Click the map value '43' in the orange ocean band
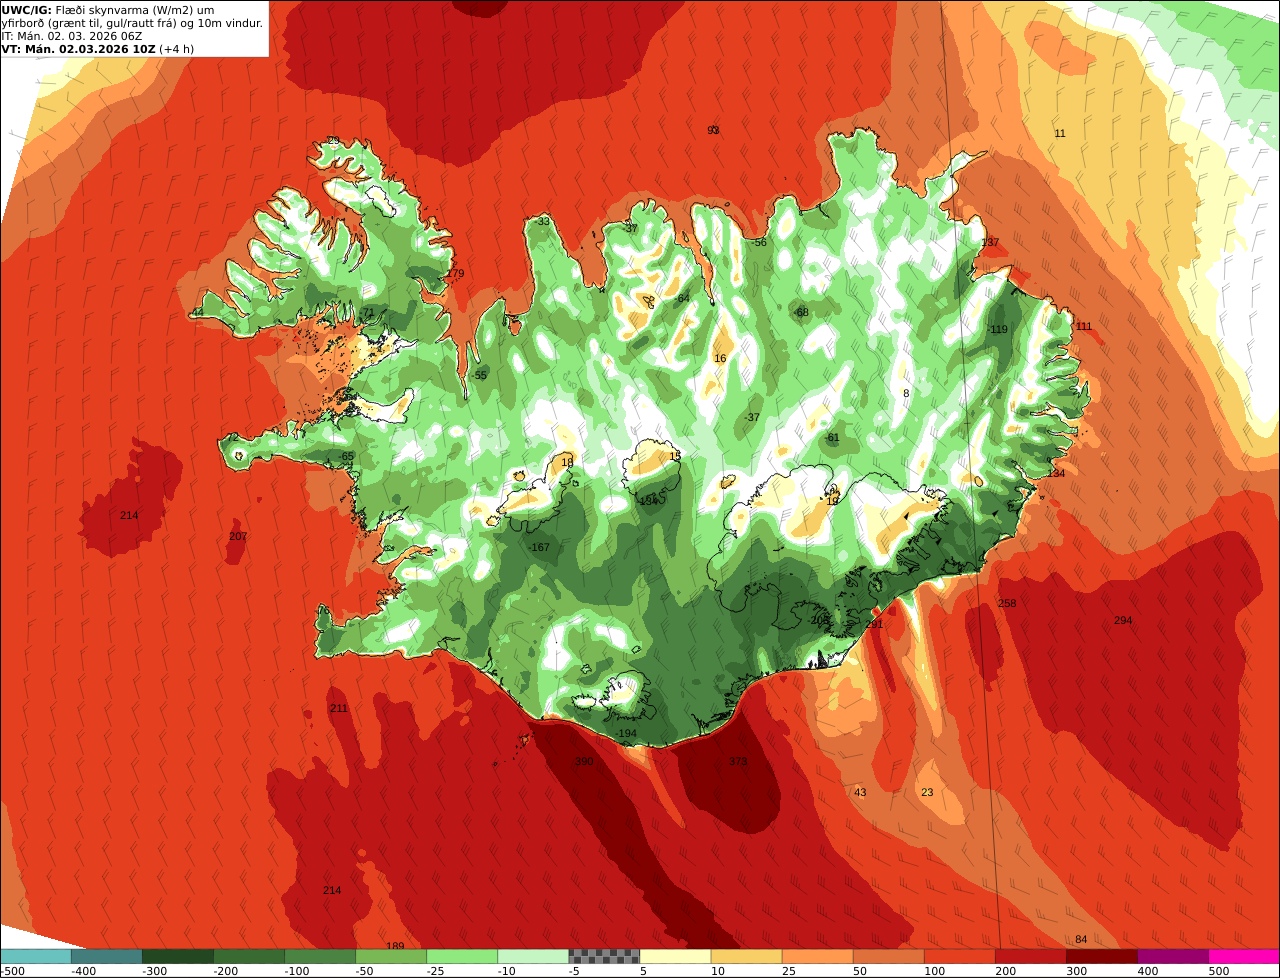1280x978 pixels. click(860, 793)
